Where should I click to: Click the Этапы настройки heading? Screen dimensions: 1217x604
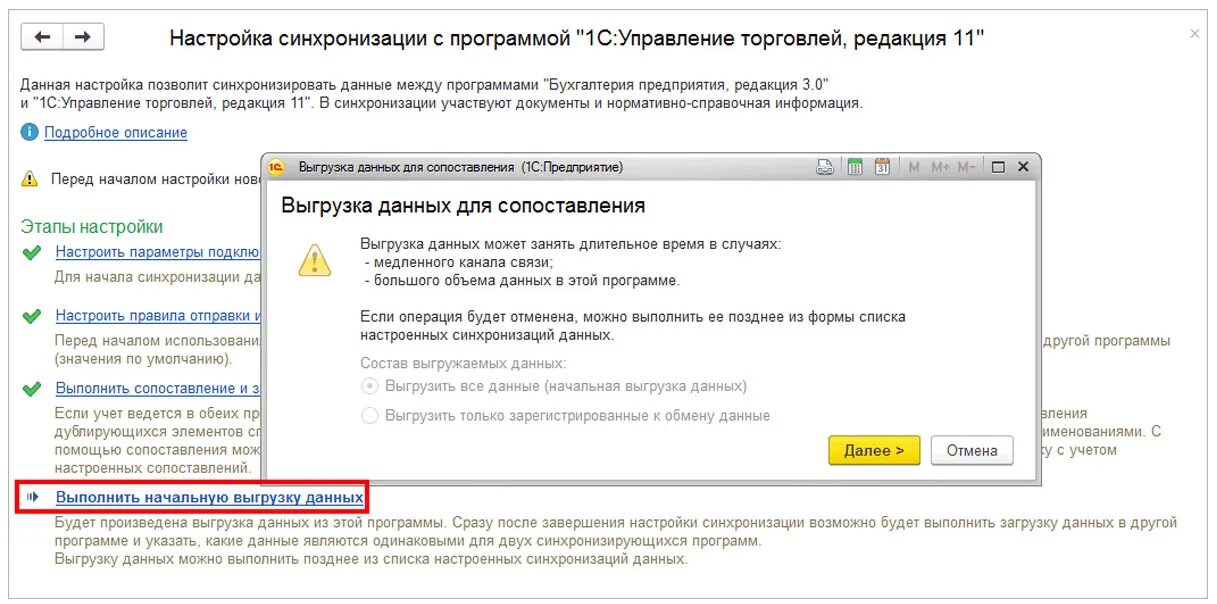coord(92,227)
